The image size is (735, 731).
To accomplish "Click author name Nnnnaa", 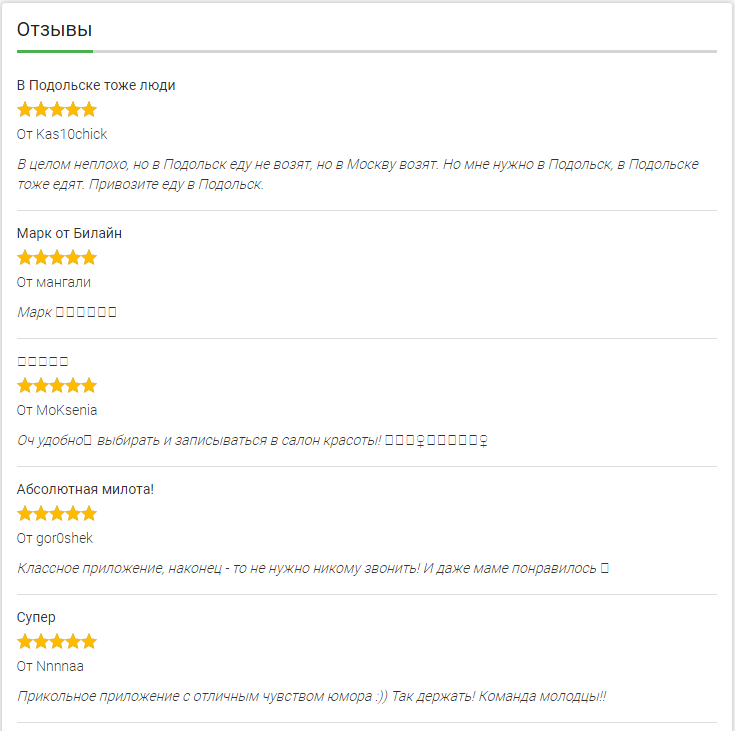I will click(62, 666).
